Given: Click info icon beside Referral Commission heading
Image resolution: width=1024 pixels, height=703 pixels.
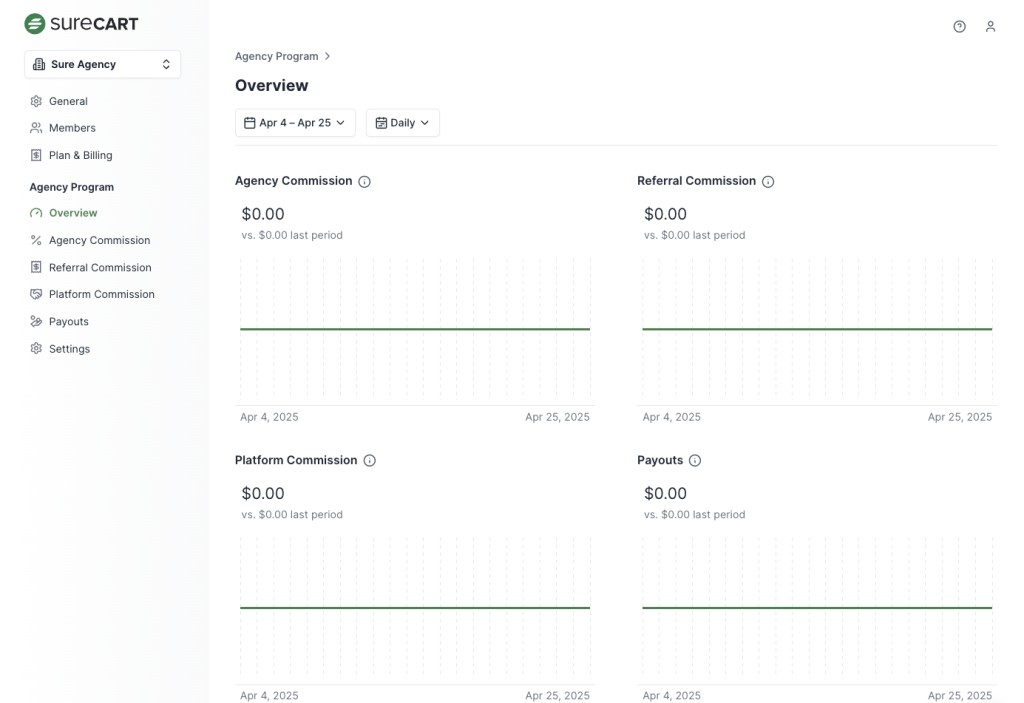Looking at the screenshot, I should [768, 182].
